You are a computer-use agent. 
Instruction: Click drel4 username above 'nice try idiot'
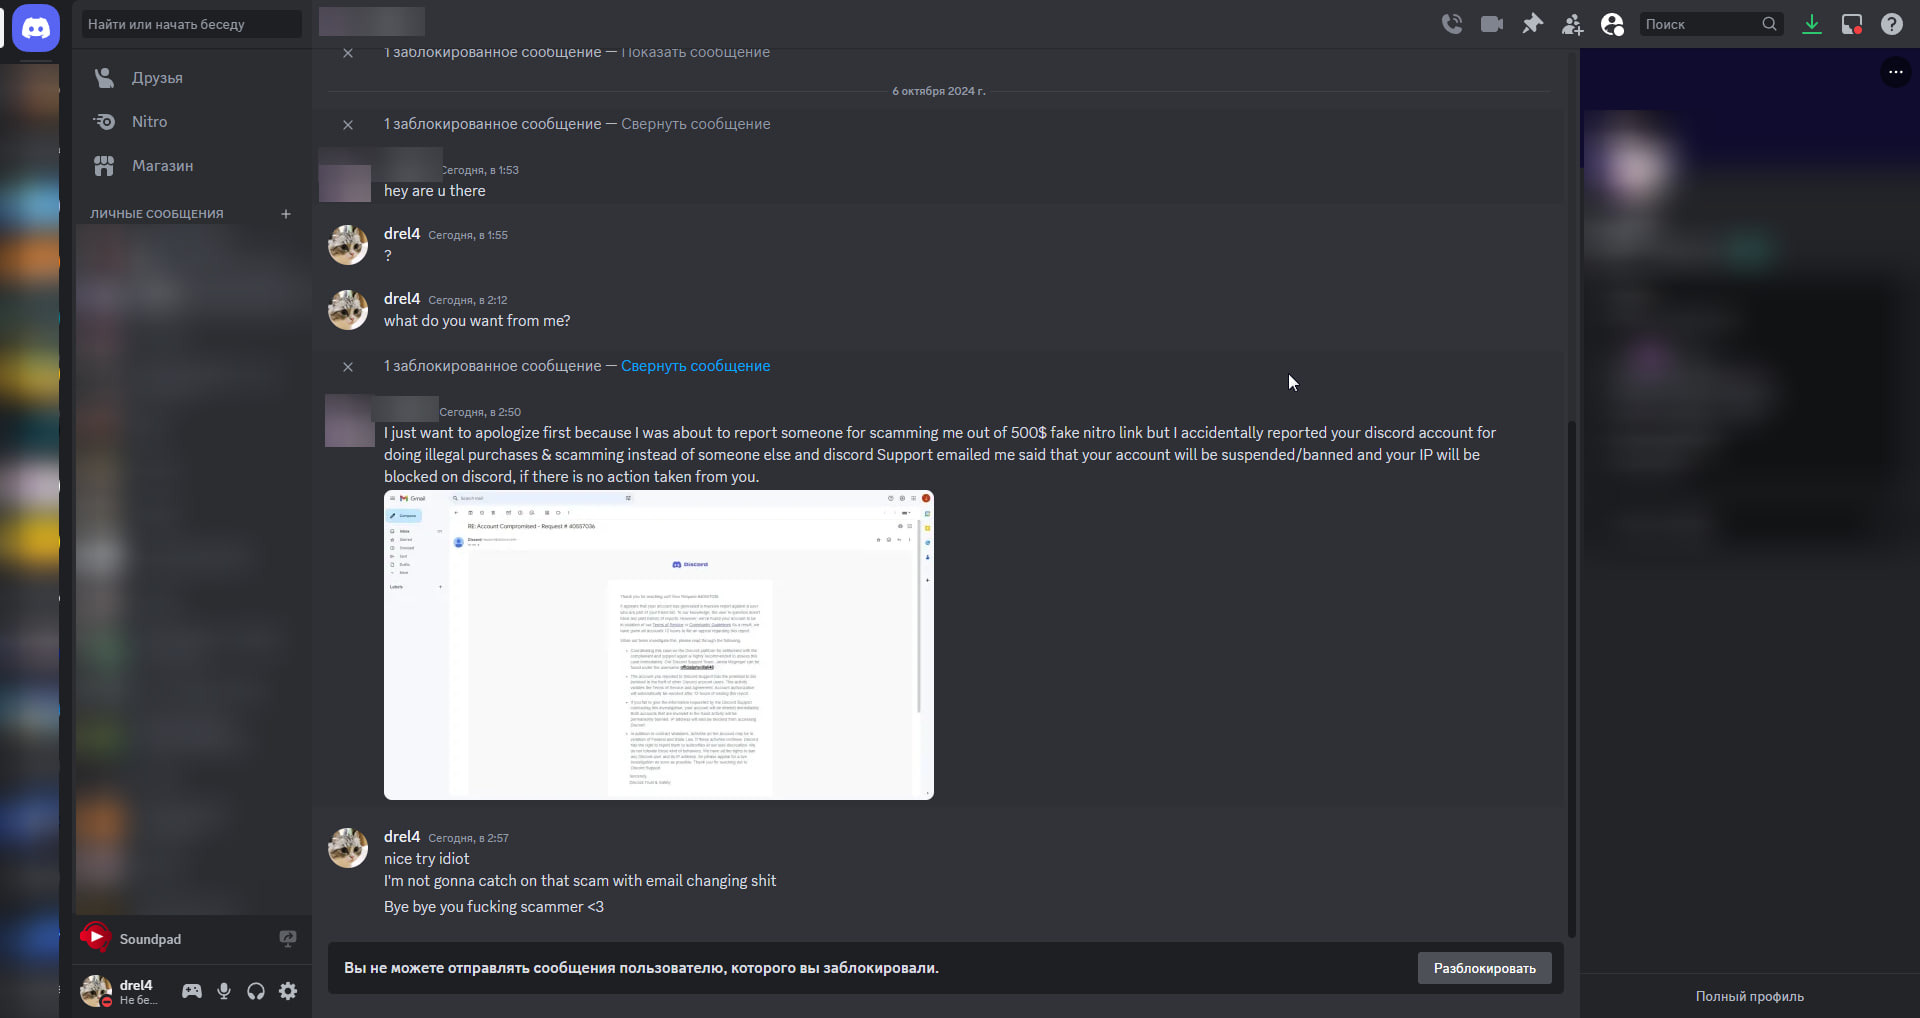click(402, 836)
